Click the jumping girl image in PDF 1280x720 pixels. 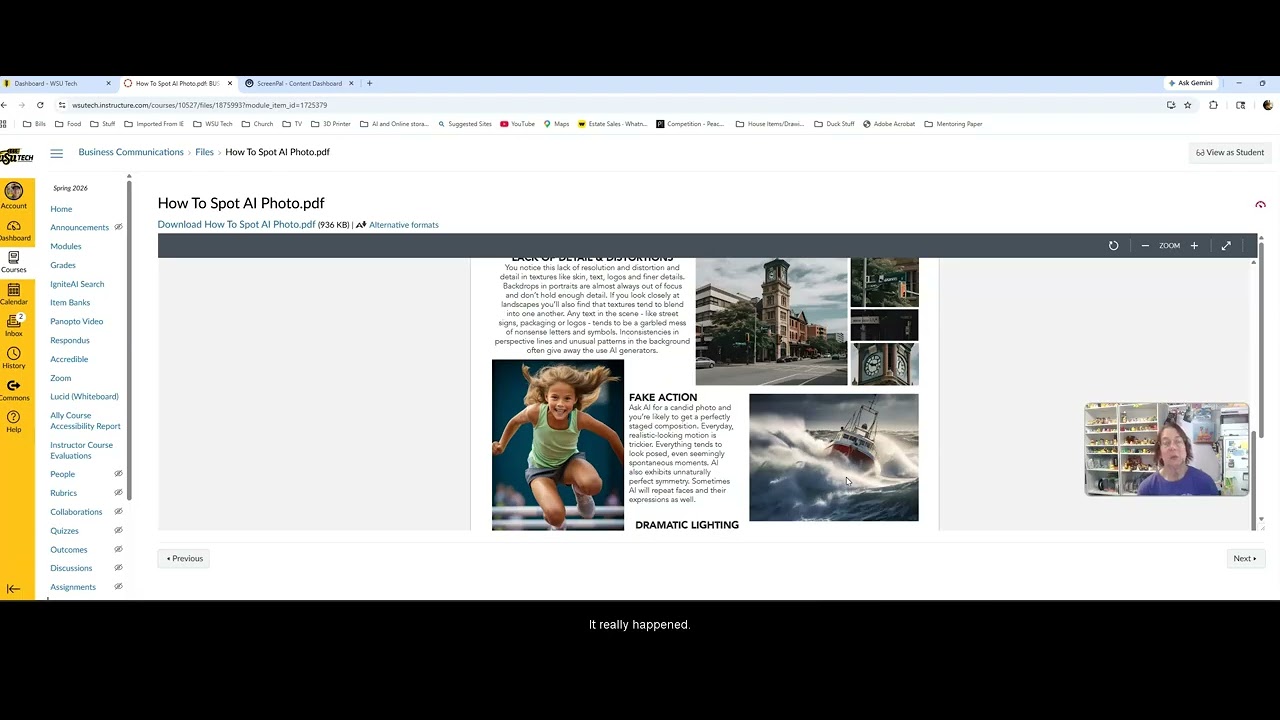(x=557, y=445)
